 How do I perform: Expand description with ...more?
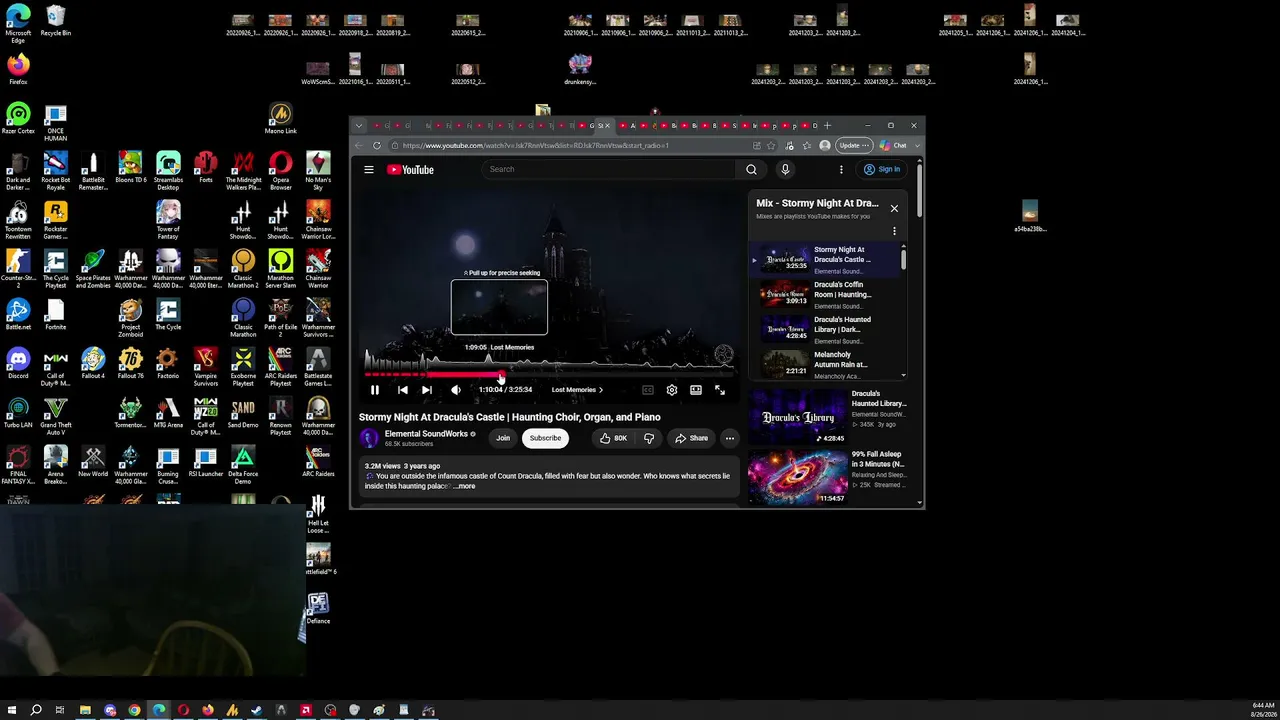click(x=465, y=486)
